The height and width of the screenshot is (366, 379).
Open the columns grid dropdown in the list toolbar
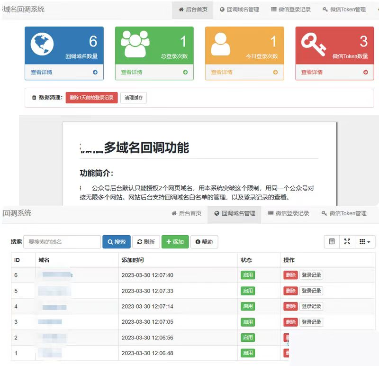pos(365,241)
